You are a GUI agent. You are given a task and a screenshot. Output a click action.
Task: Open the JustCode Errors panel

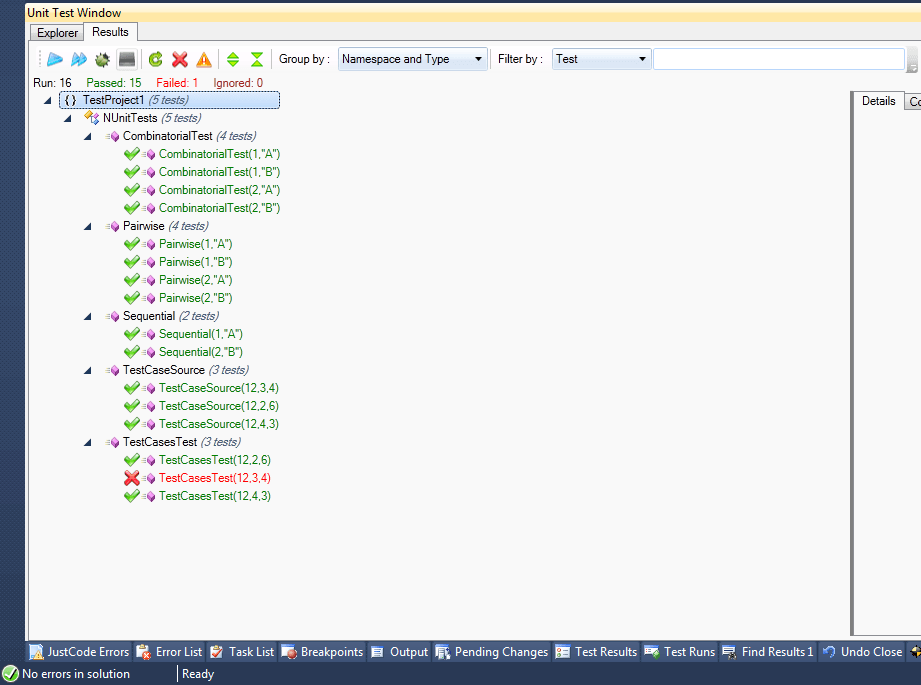[x=79, y=652]
